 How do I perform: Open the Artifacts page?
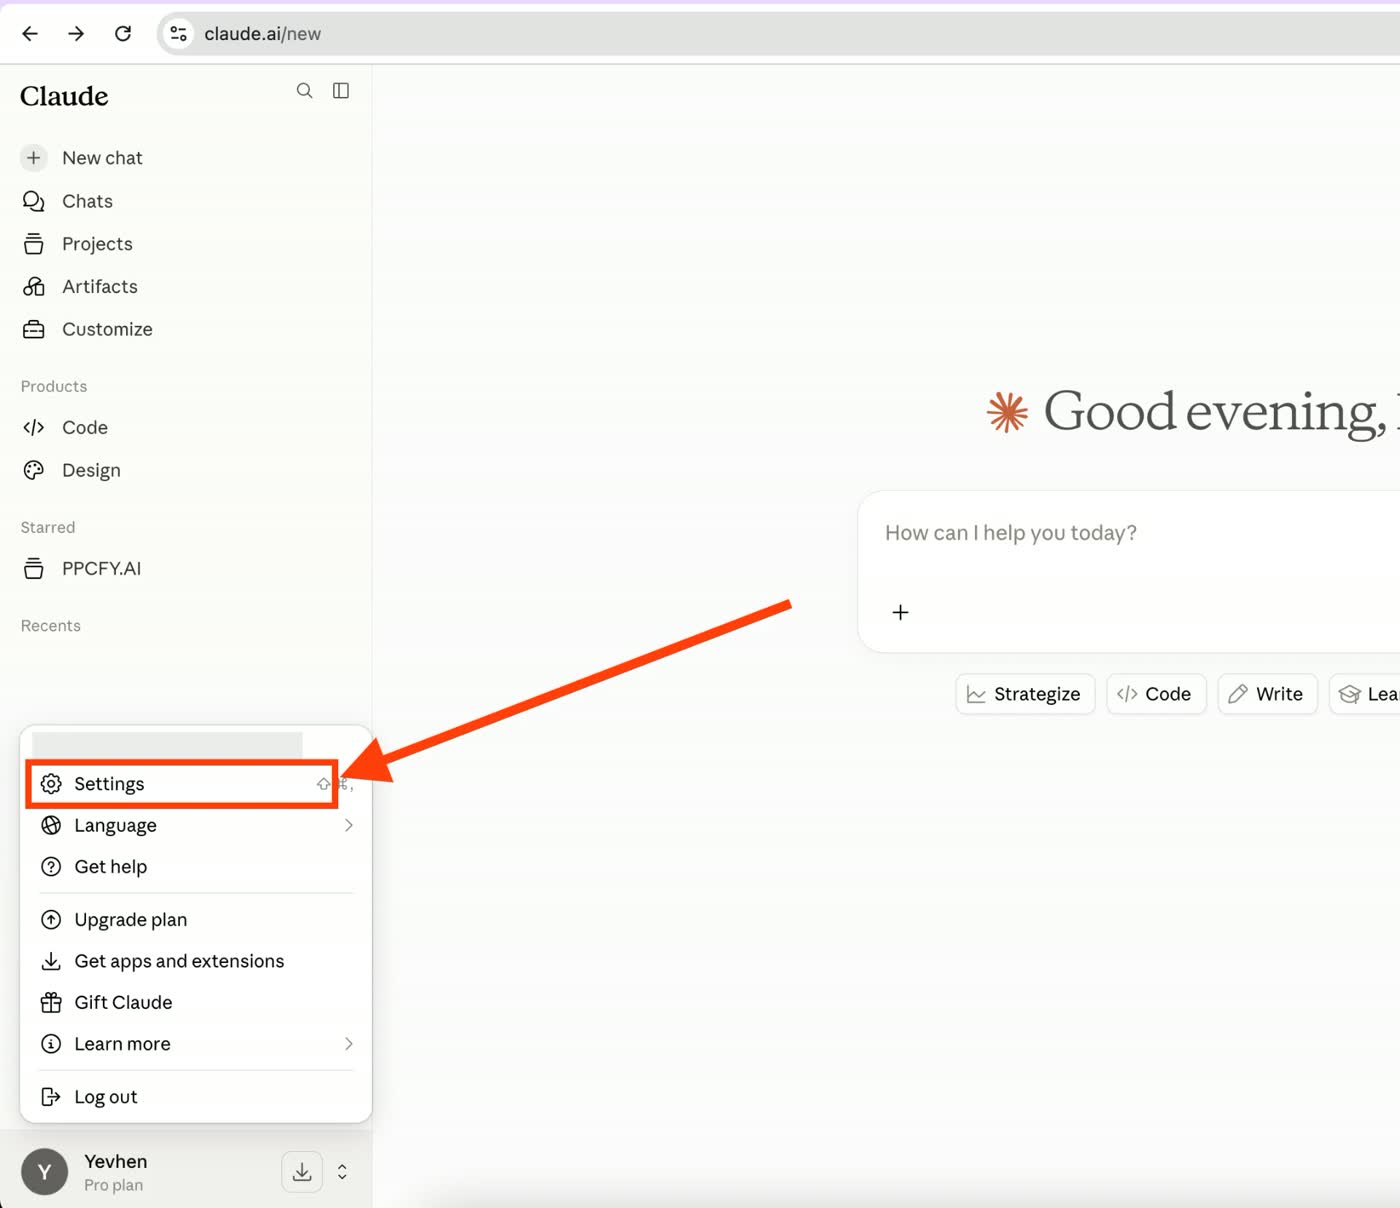[100, 287]
